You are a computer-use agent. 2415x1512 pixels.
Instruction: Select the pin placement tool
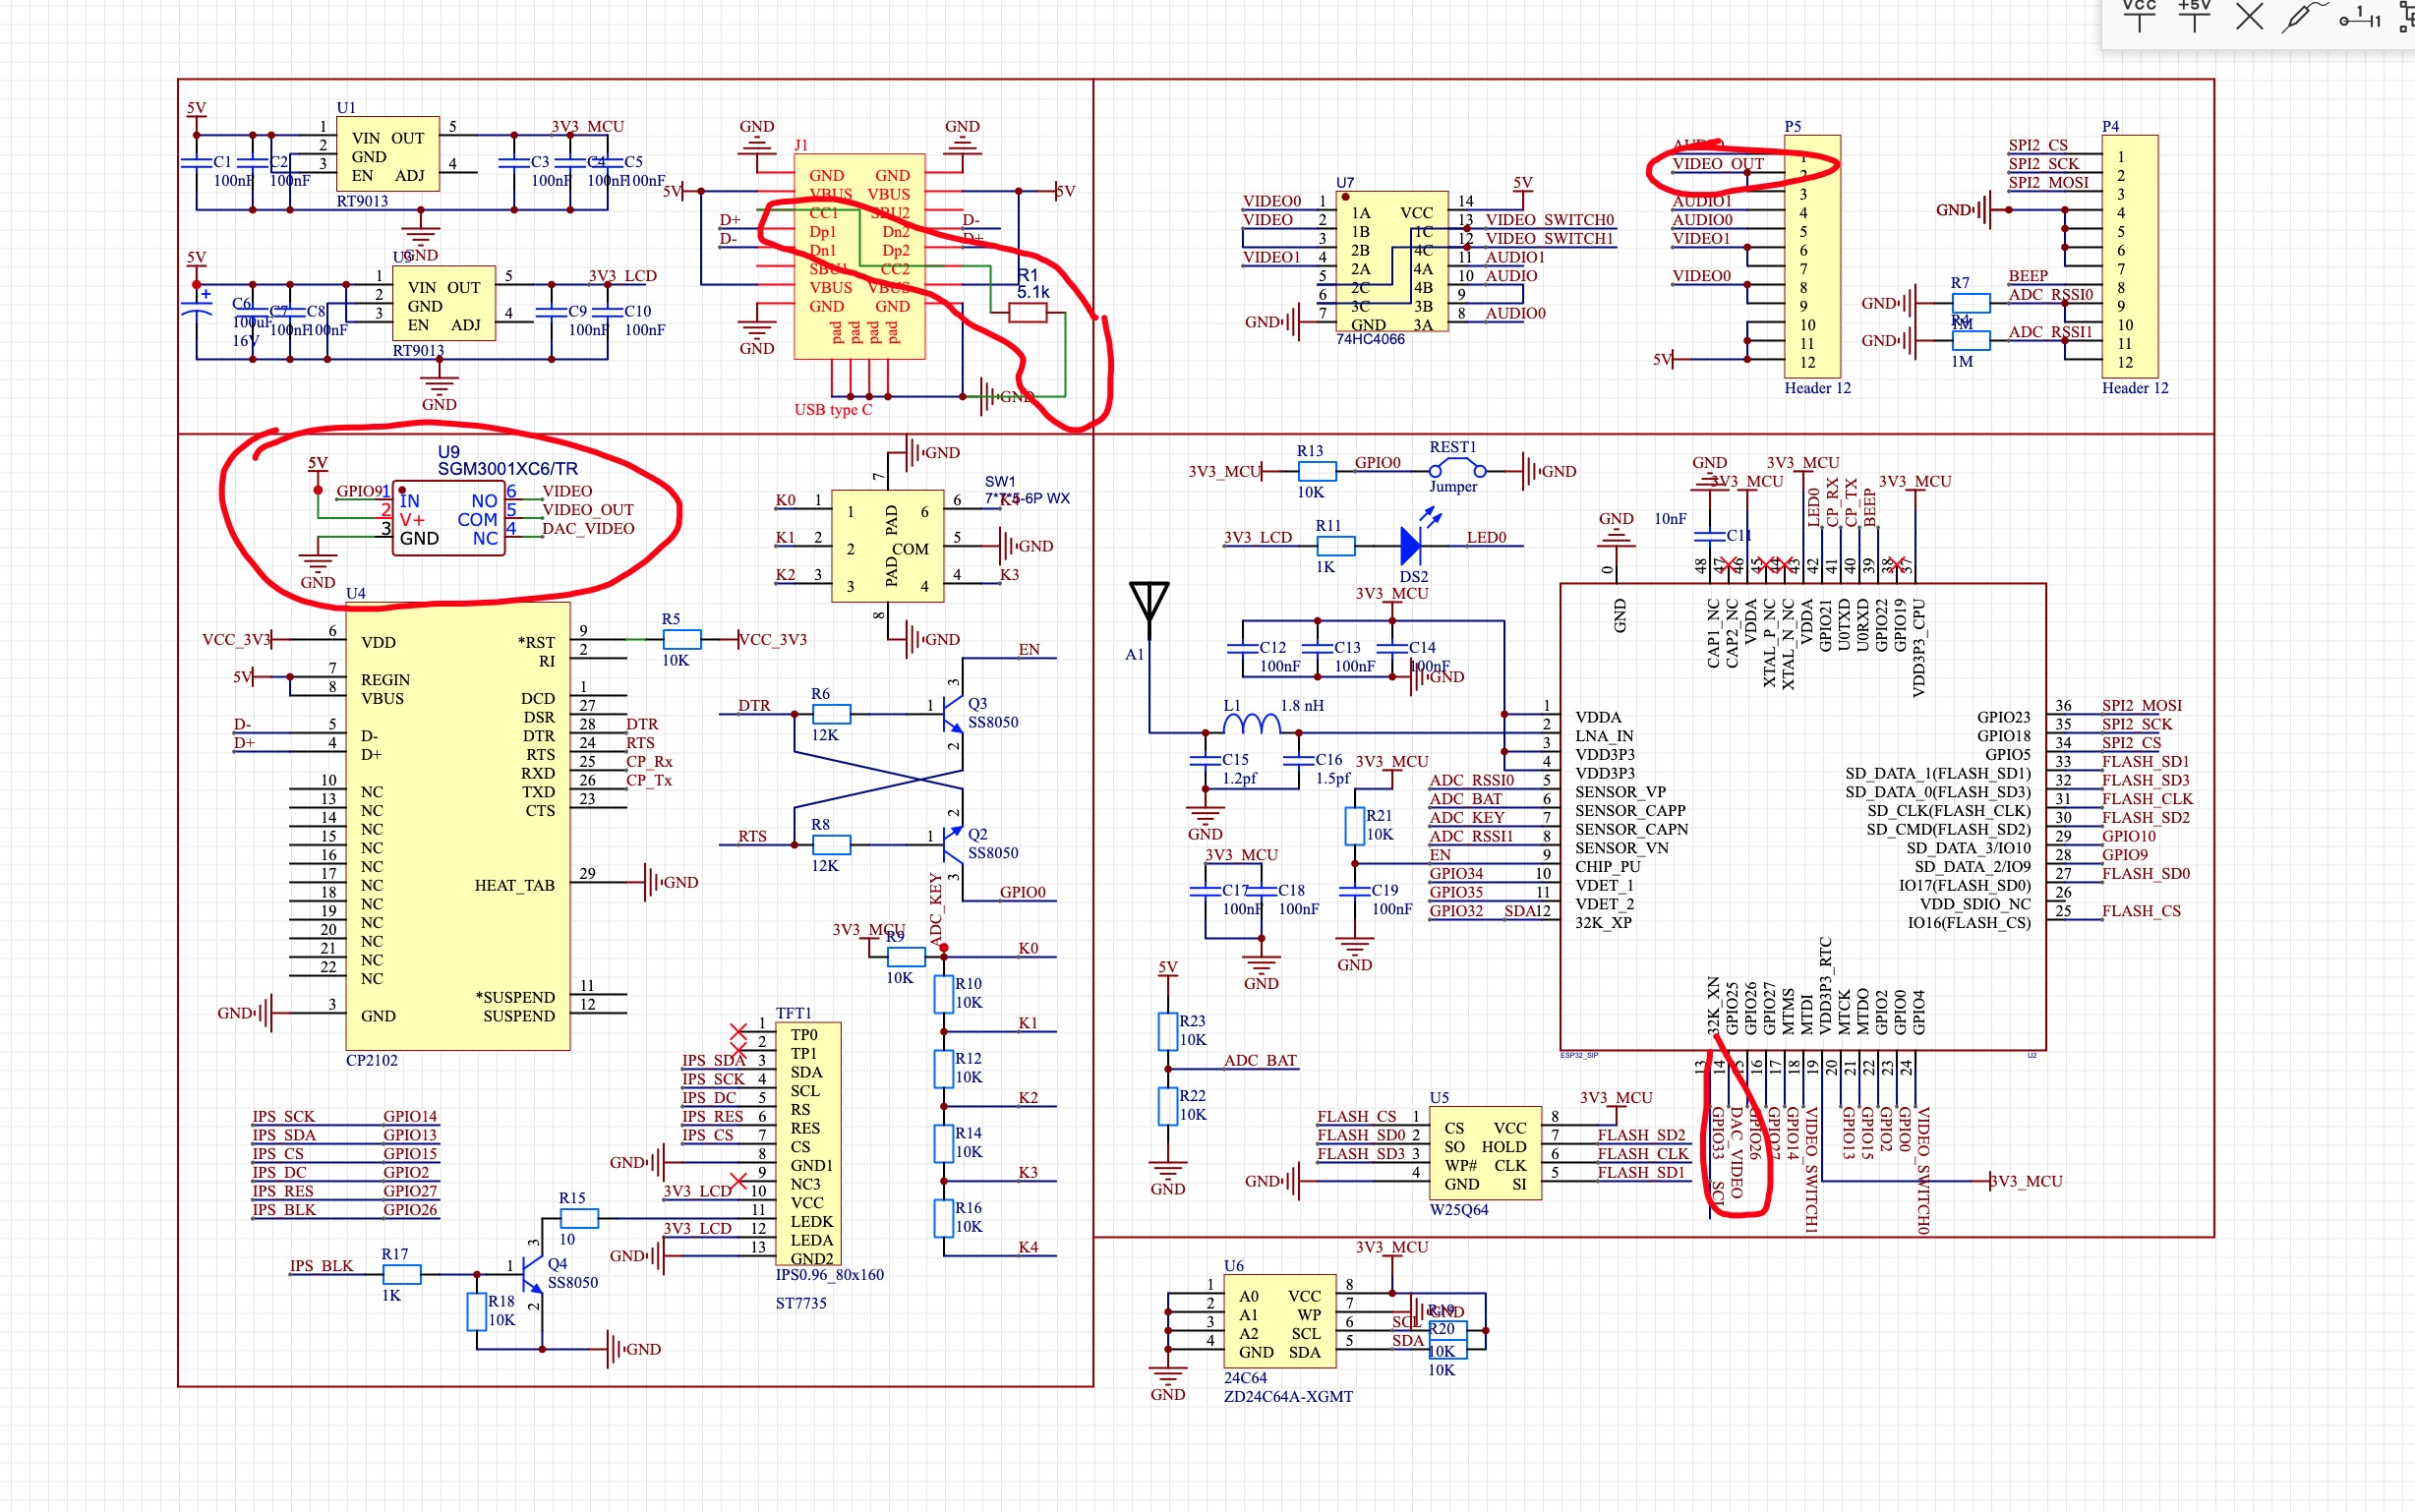tap(2361, 17)
